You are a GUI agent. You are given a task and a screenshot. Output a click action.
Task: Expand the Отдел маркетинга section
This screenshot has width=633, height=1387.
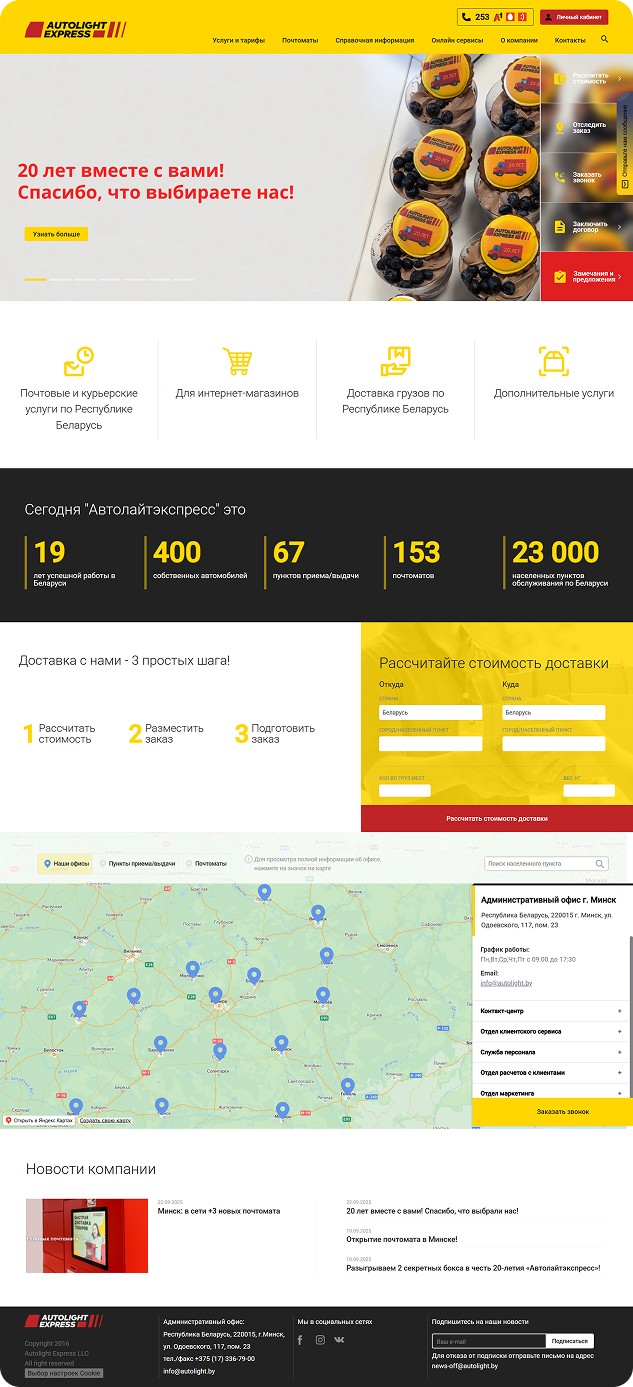[551, 1093]
